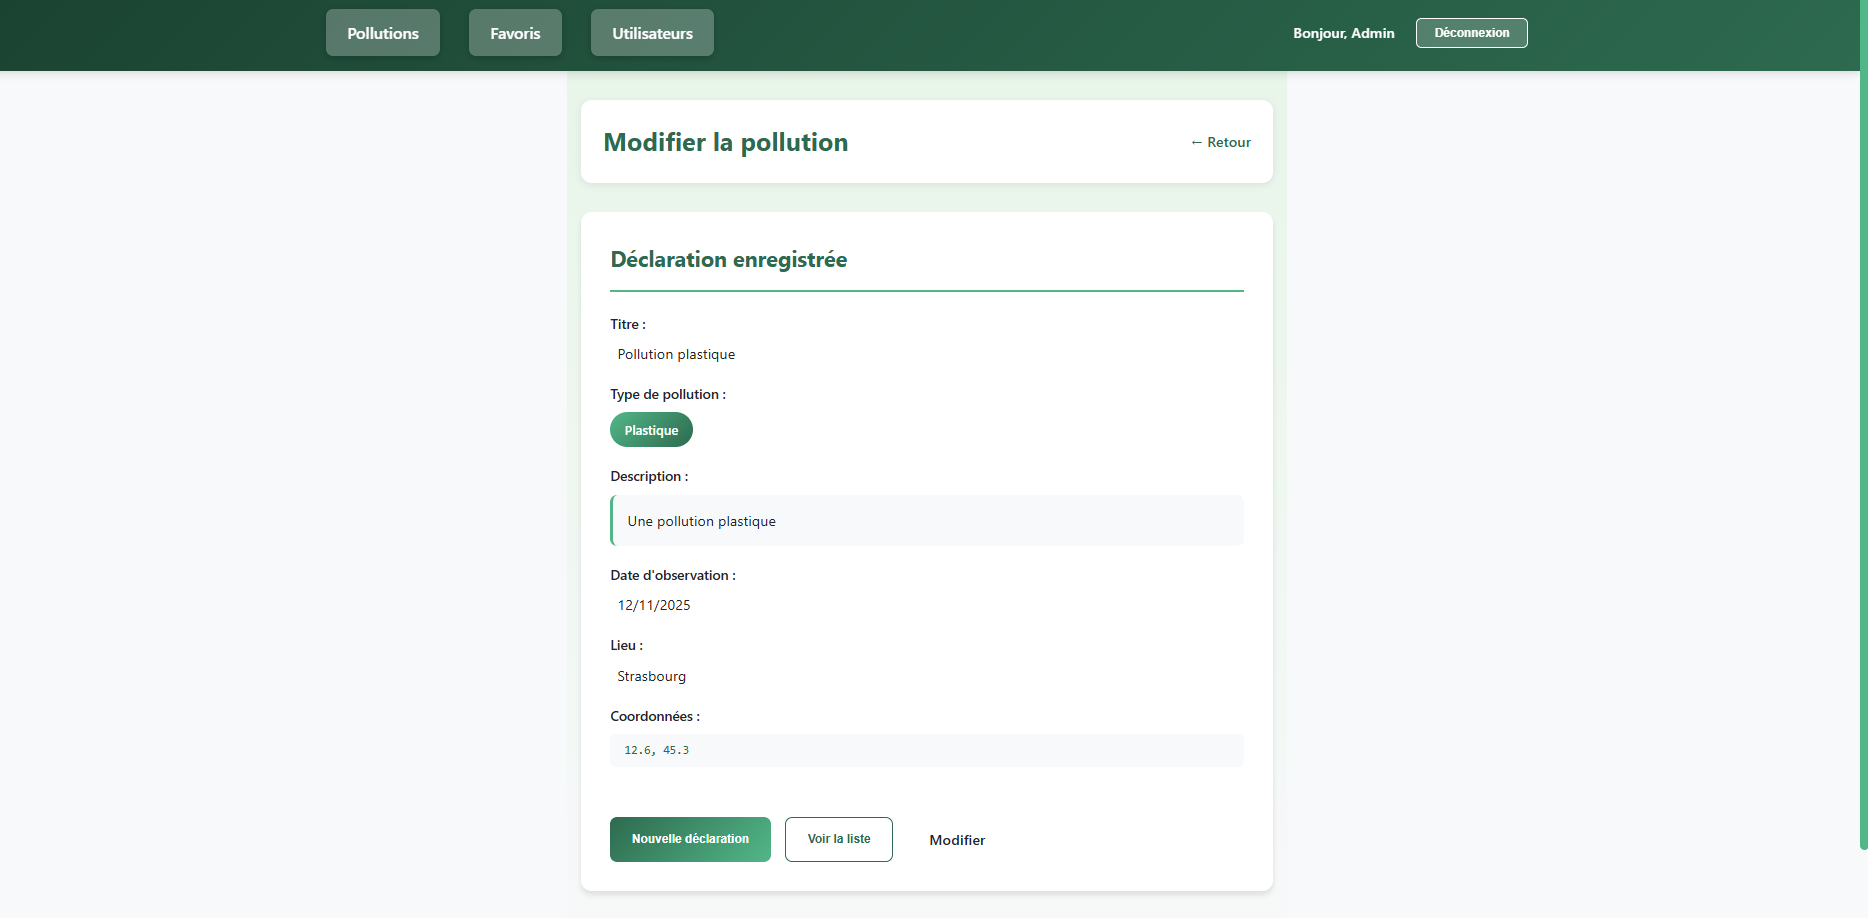
Task: Click the coordinates value 12.6, 45.3
Action: tap(656, 750)
